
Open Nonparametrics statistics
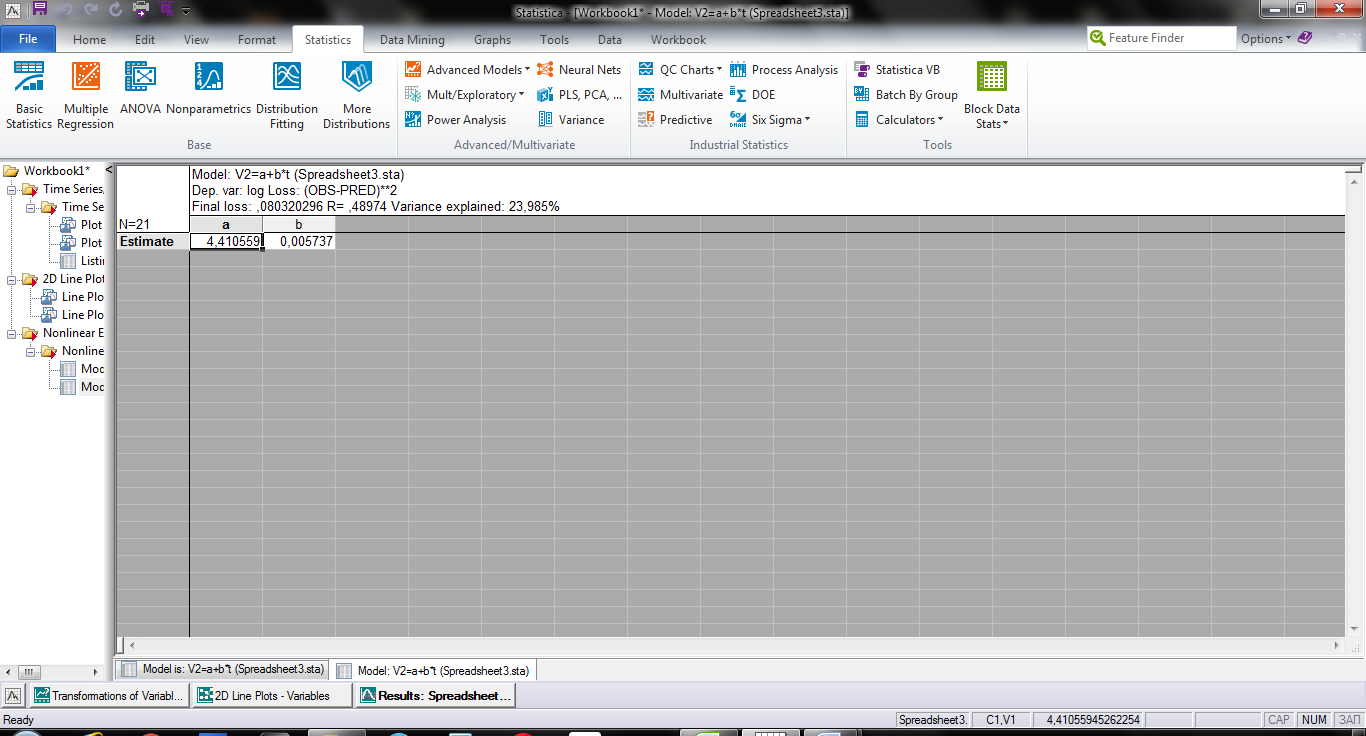[x=208, y=90]
